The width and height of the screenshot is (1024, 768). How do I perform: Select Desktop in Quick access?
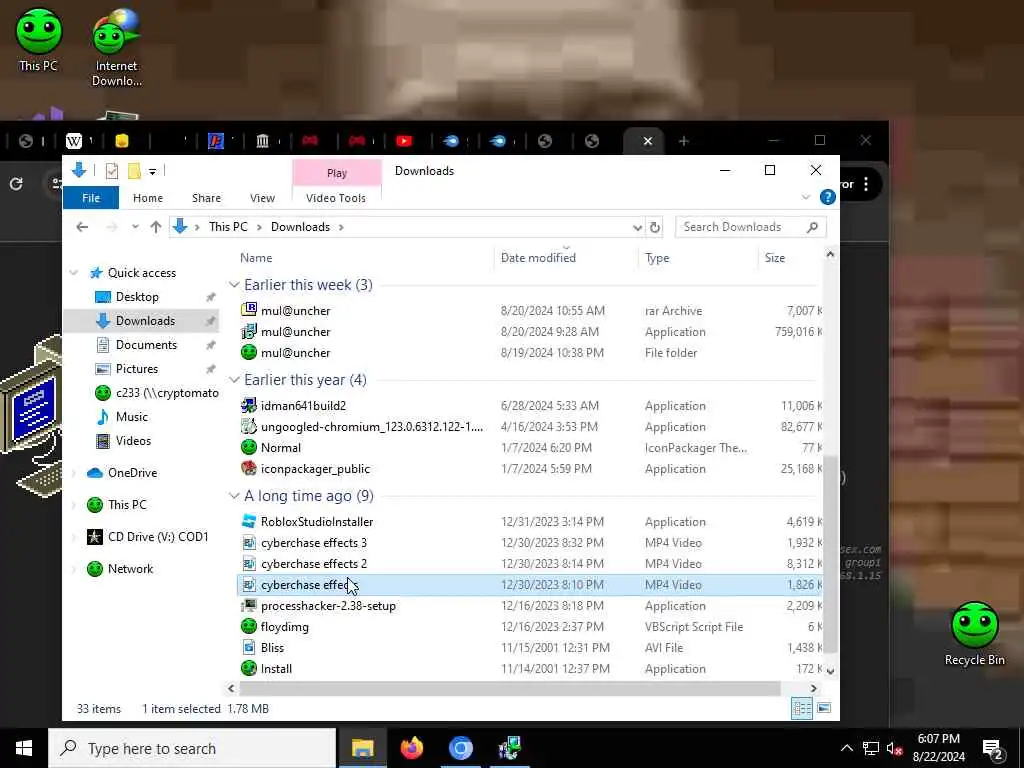pos(137,296)
